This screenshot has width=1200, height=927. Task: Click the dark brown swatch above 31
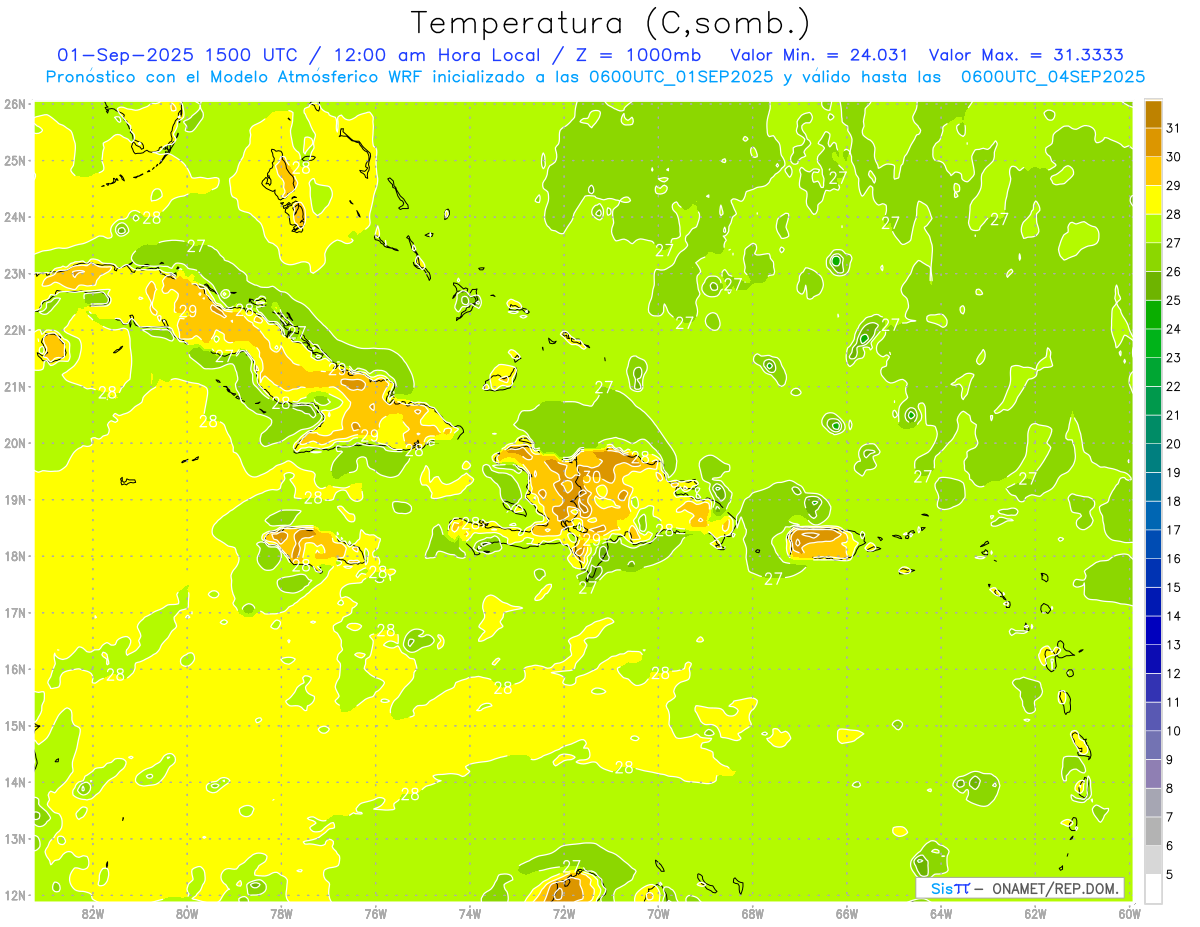click(x=1153, y=115)
